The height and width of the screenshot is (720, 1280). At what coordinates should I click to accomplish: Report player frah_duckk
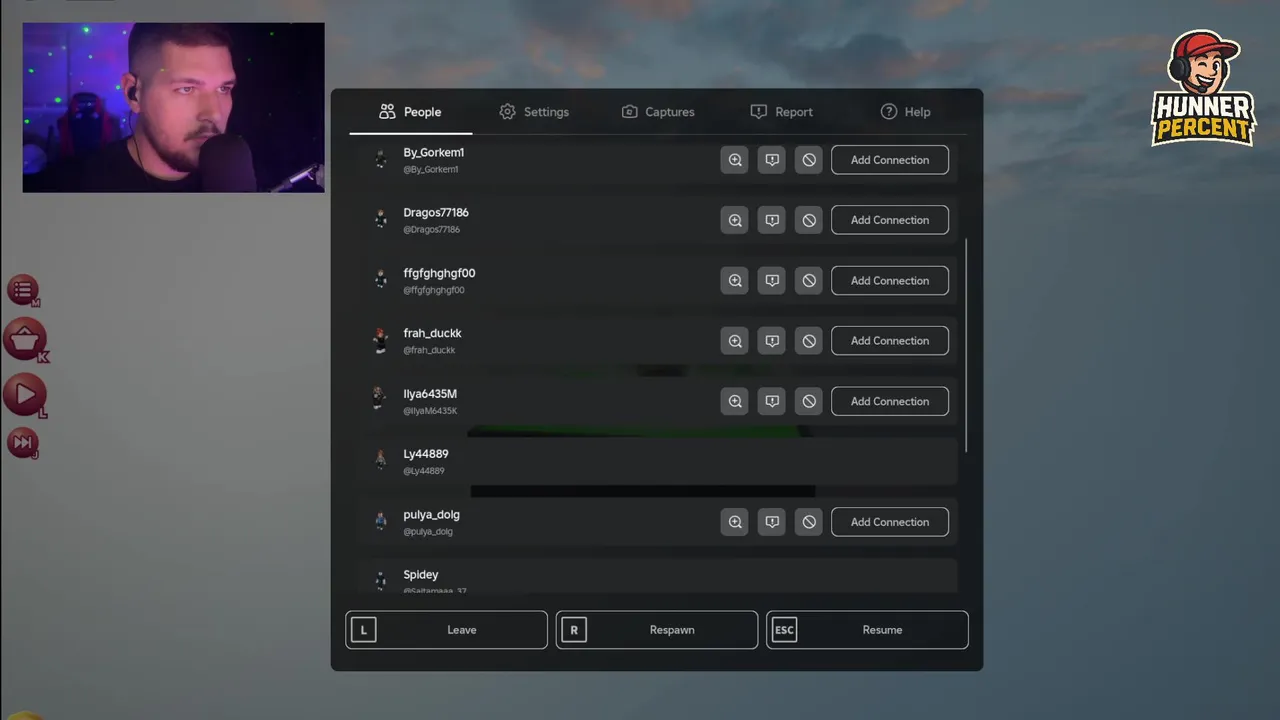pos(772,341)
